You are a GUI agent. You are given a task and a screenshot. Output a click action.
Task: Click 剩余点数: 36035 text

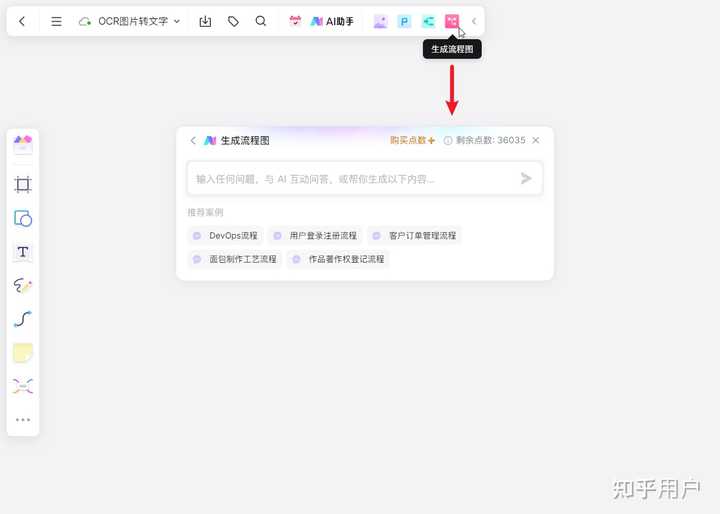click(490, 140)
